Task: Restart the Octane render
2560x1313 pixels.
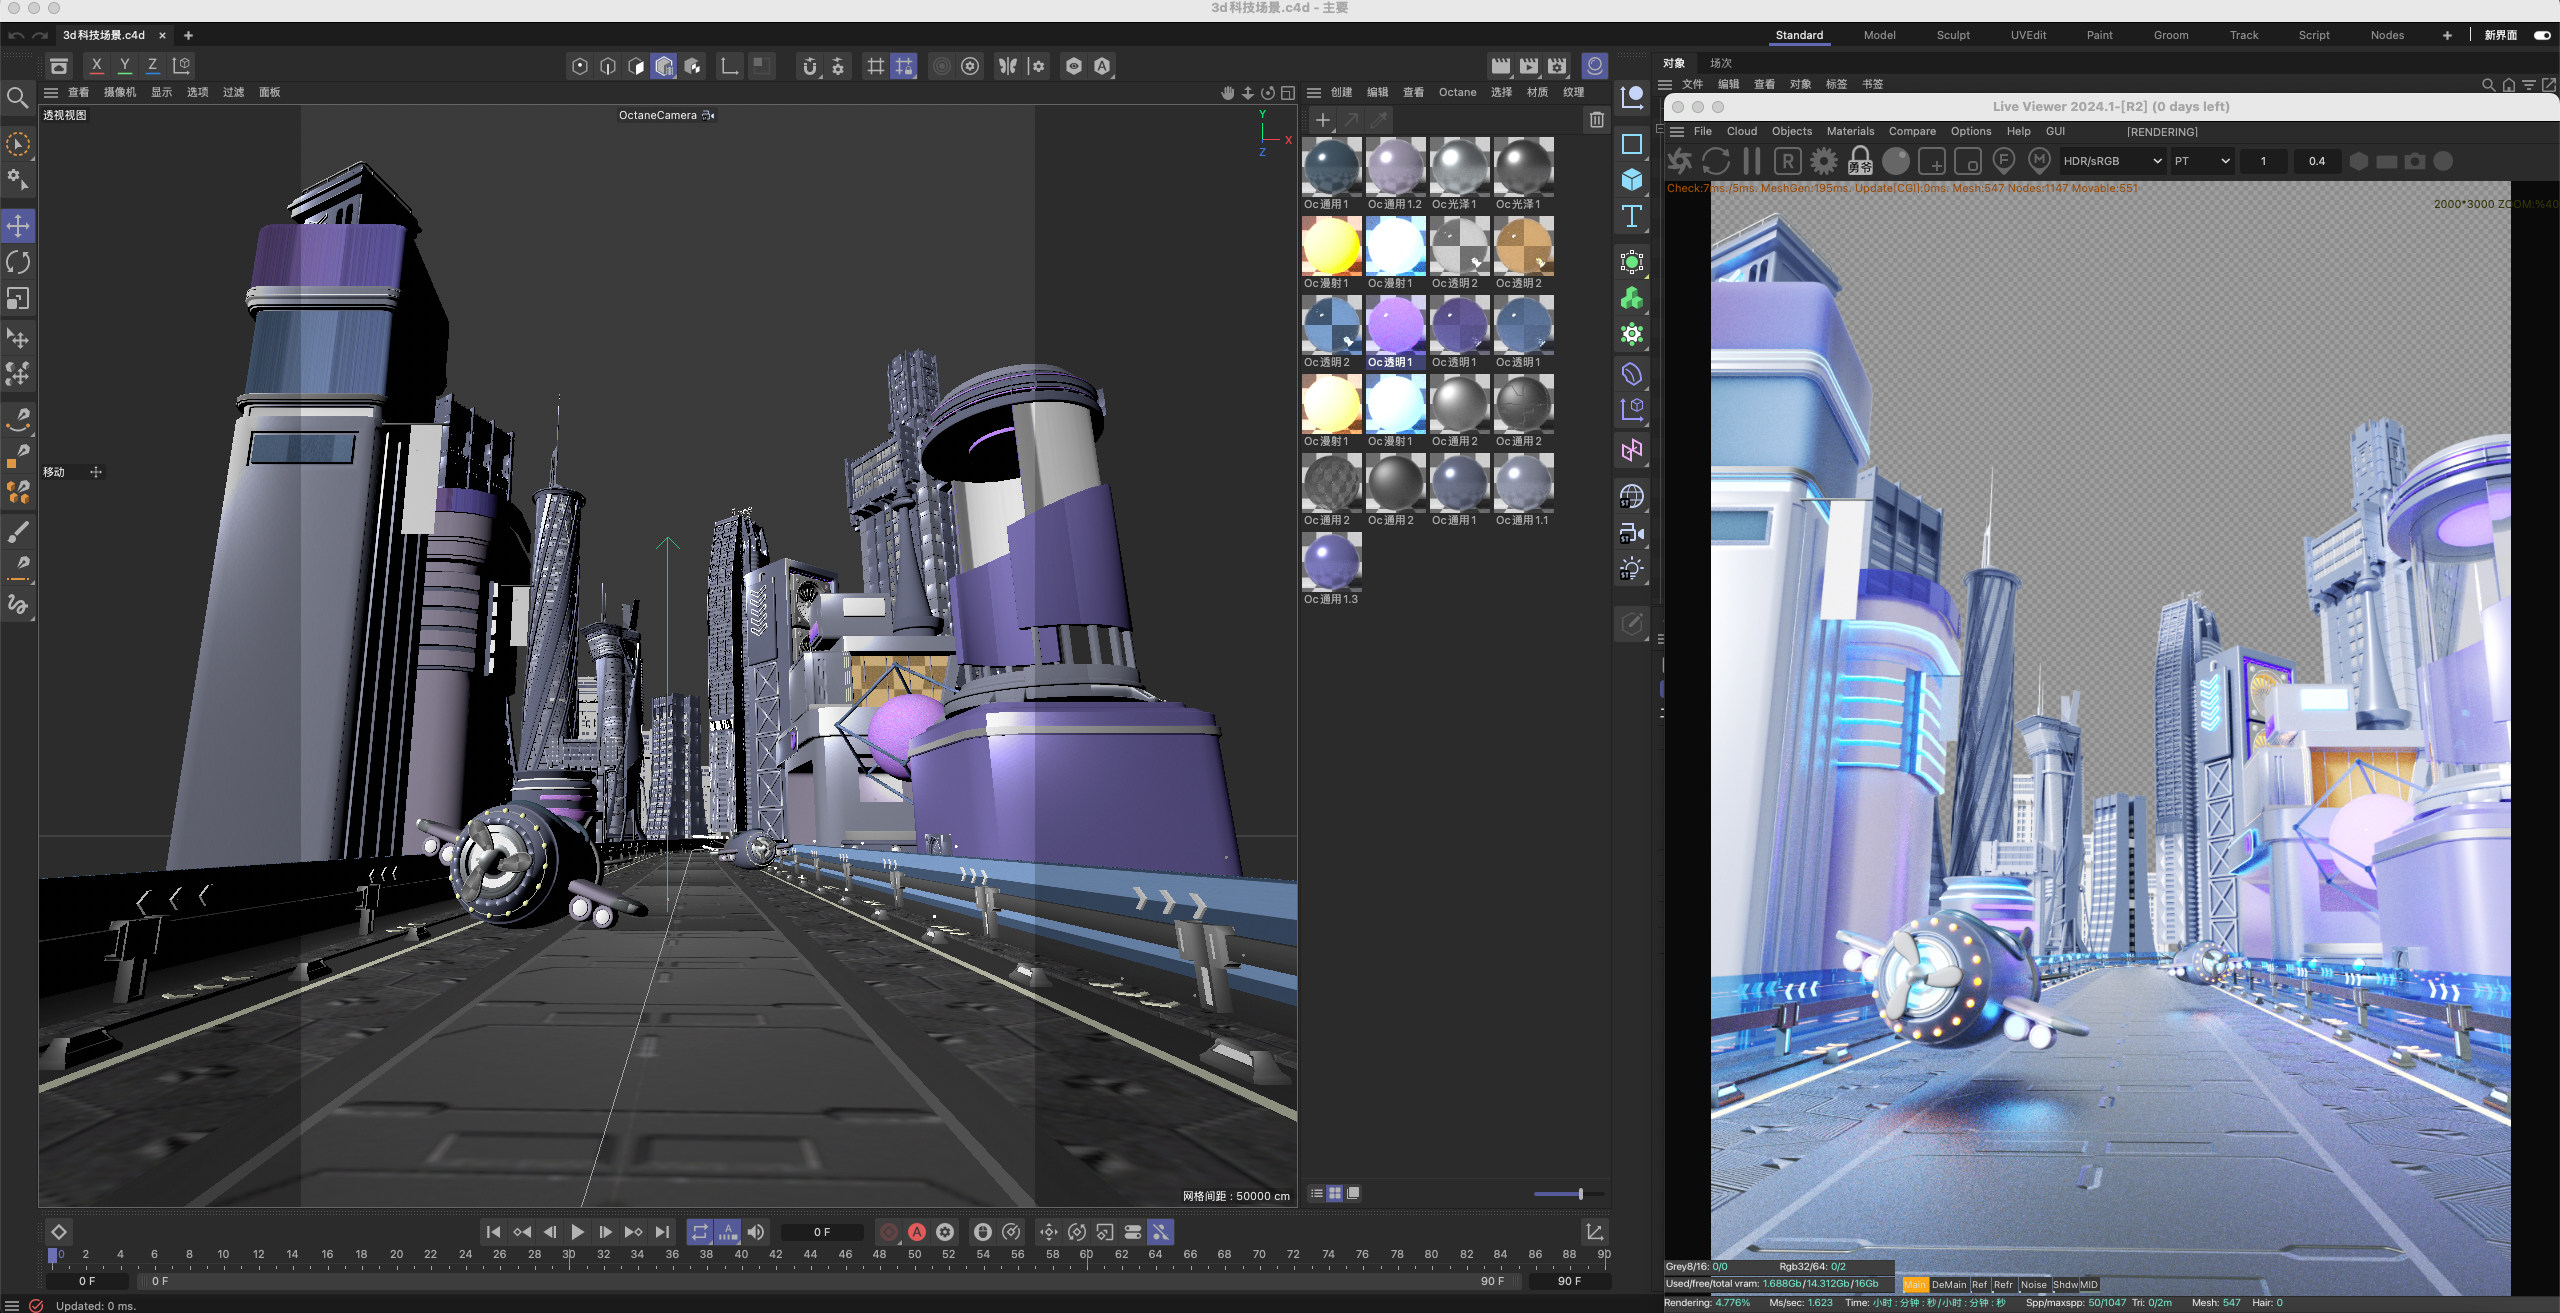Action: (1717, 161)
